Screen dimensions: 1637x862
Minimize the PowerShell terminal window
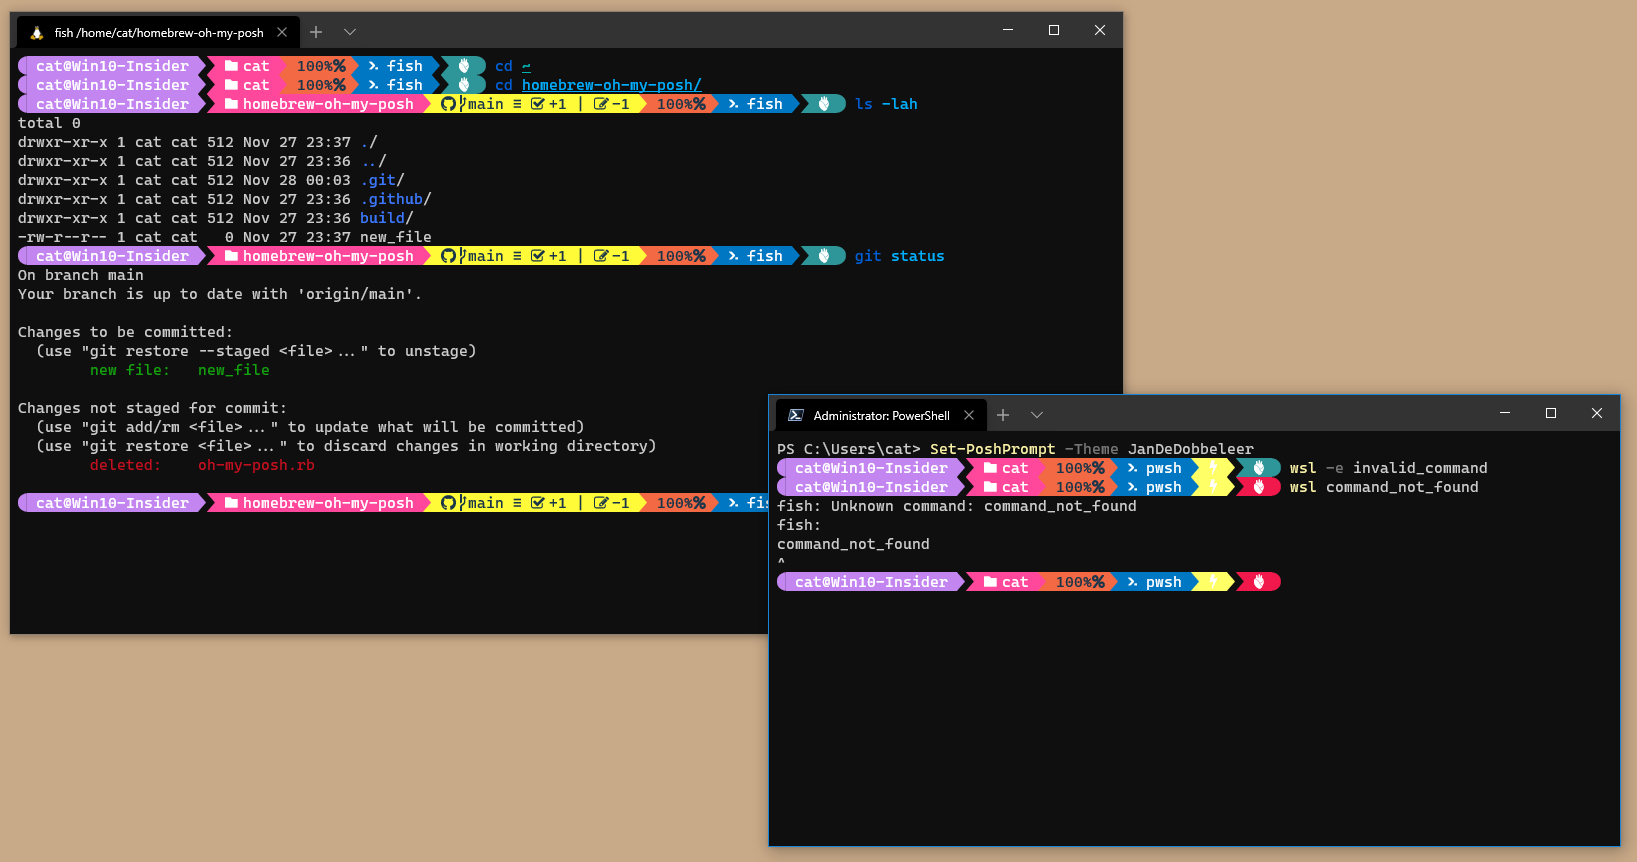(x=1505, y=413)
